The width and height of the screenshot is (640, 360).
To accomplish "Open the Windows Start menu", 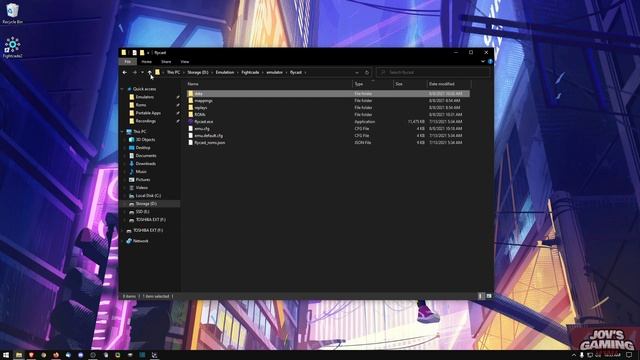I will coord(6,355).
